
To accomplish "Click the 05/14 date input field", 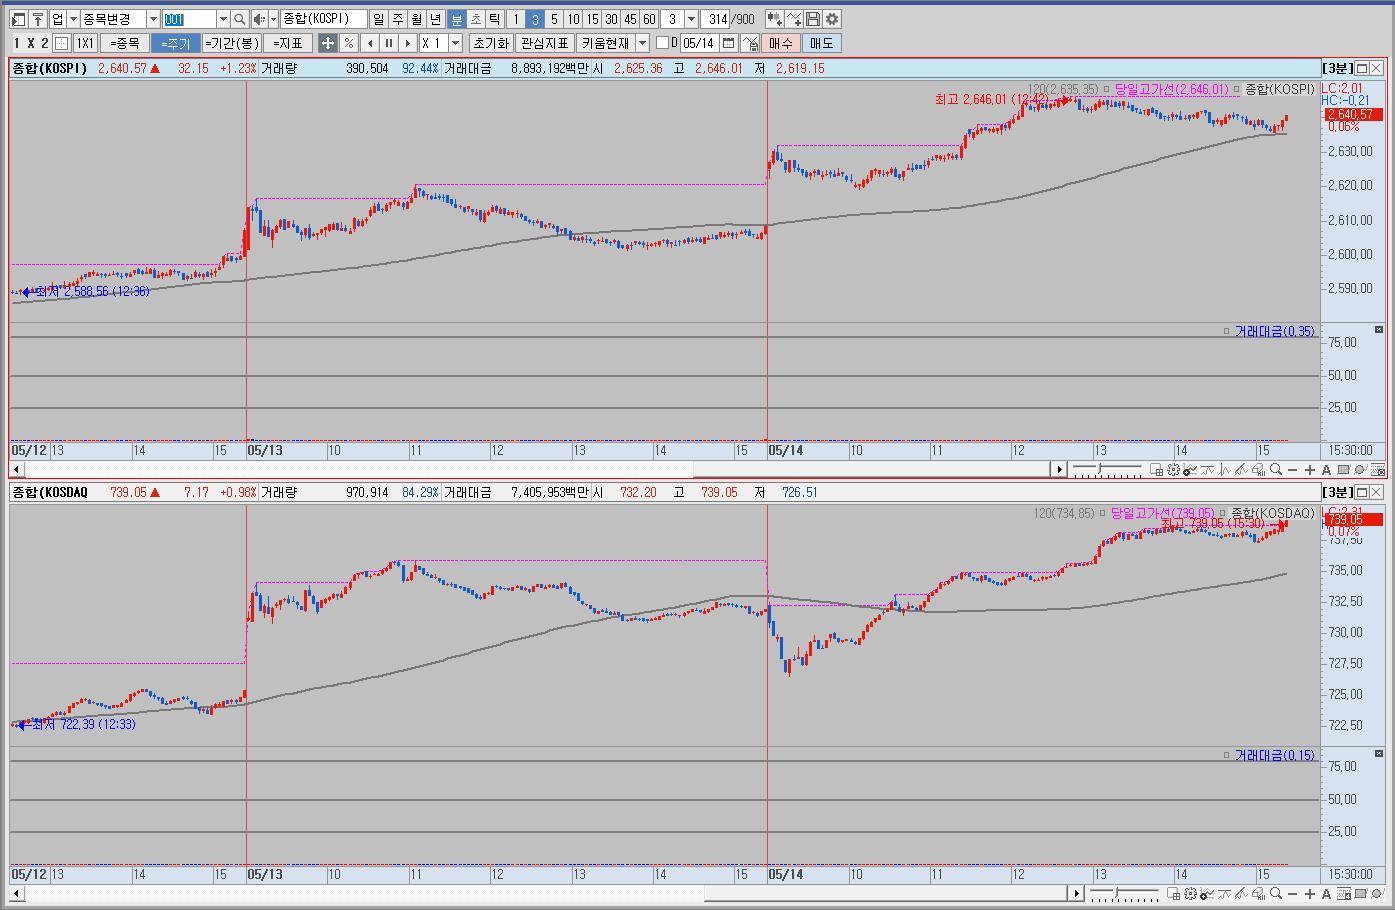I will 700,43.
